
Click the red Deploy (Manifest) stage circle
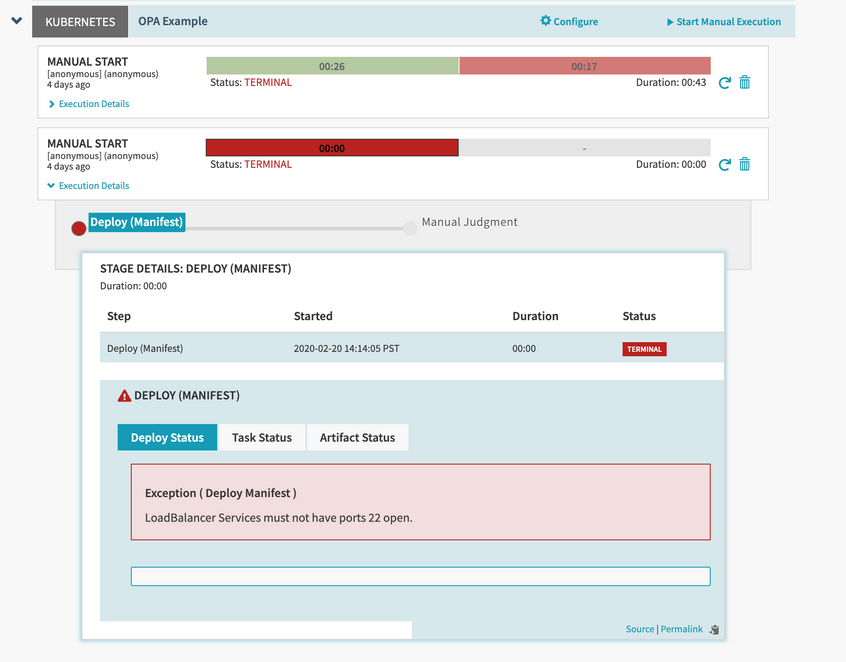pyautogui.click(x=79, y=228)
